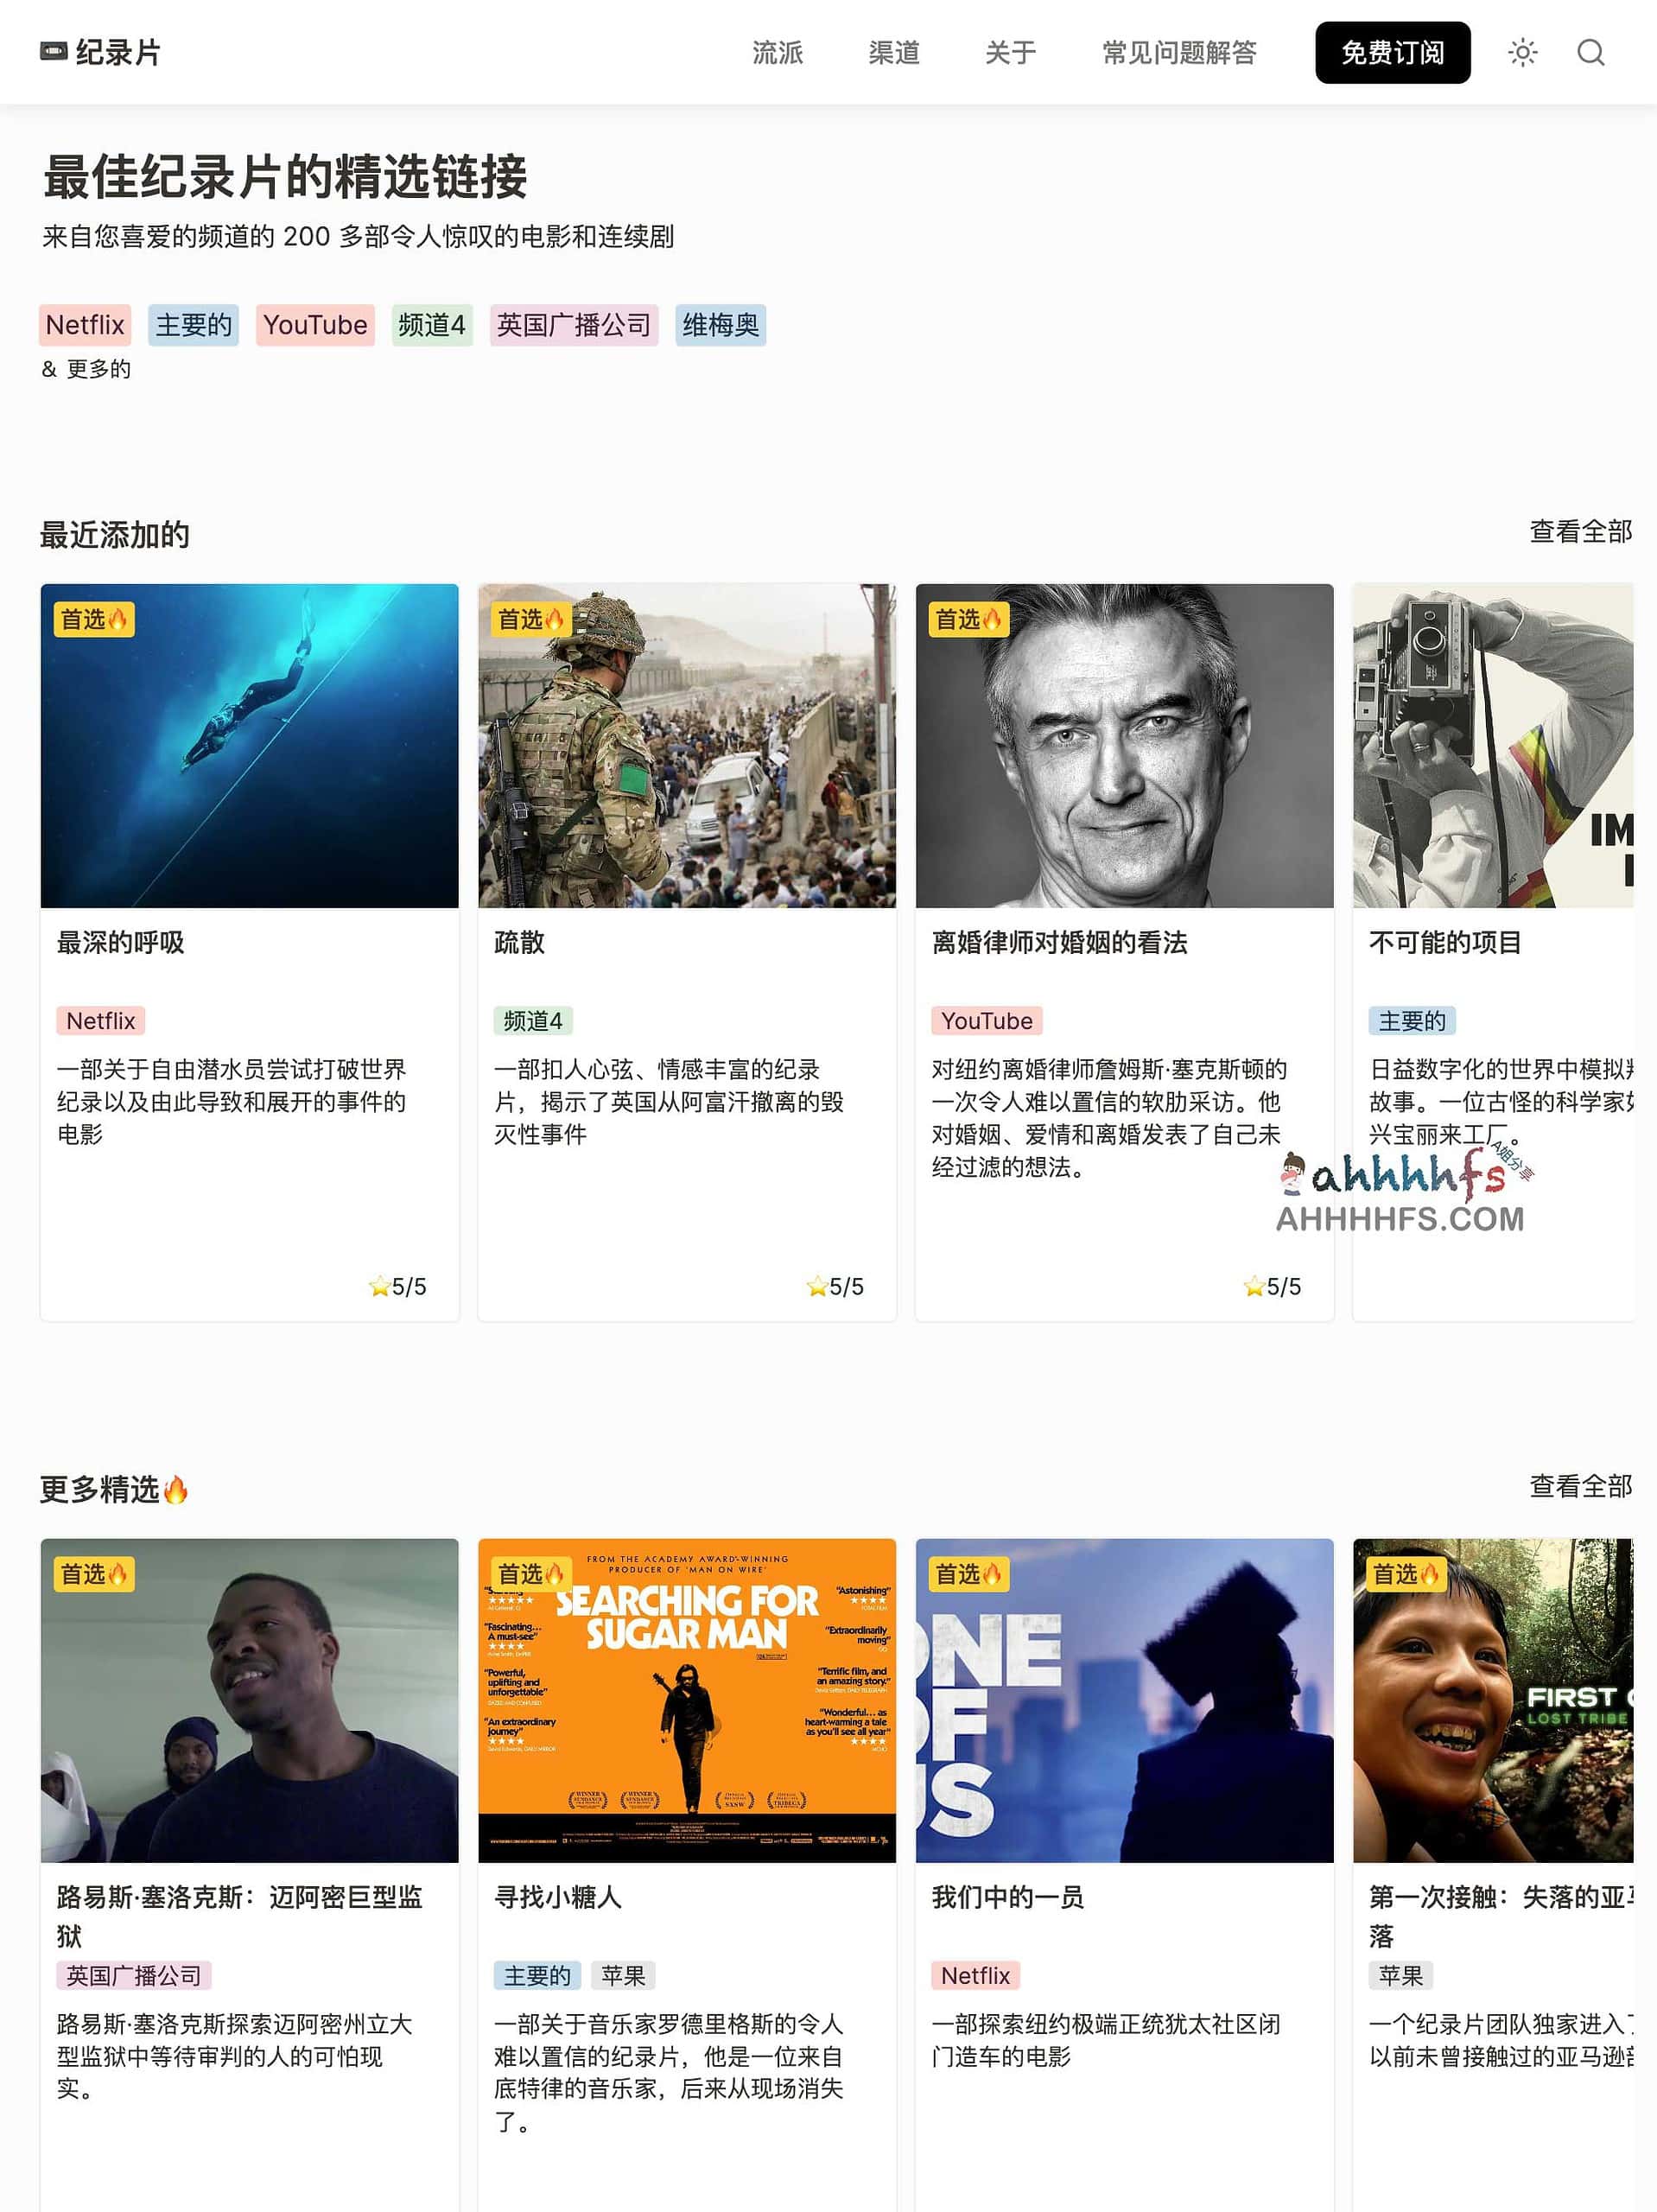
Task: Click the 纪录片 site logo
Action: tap(101, 52)
